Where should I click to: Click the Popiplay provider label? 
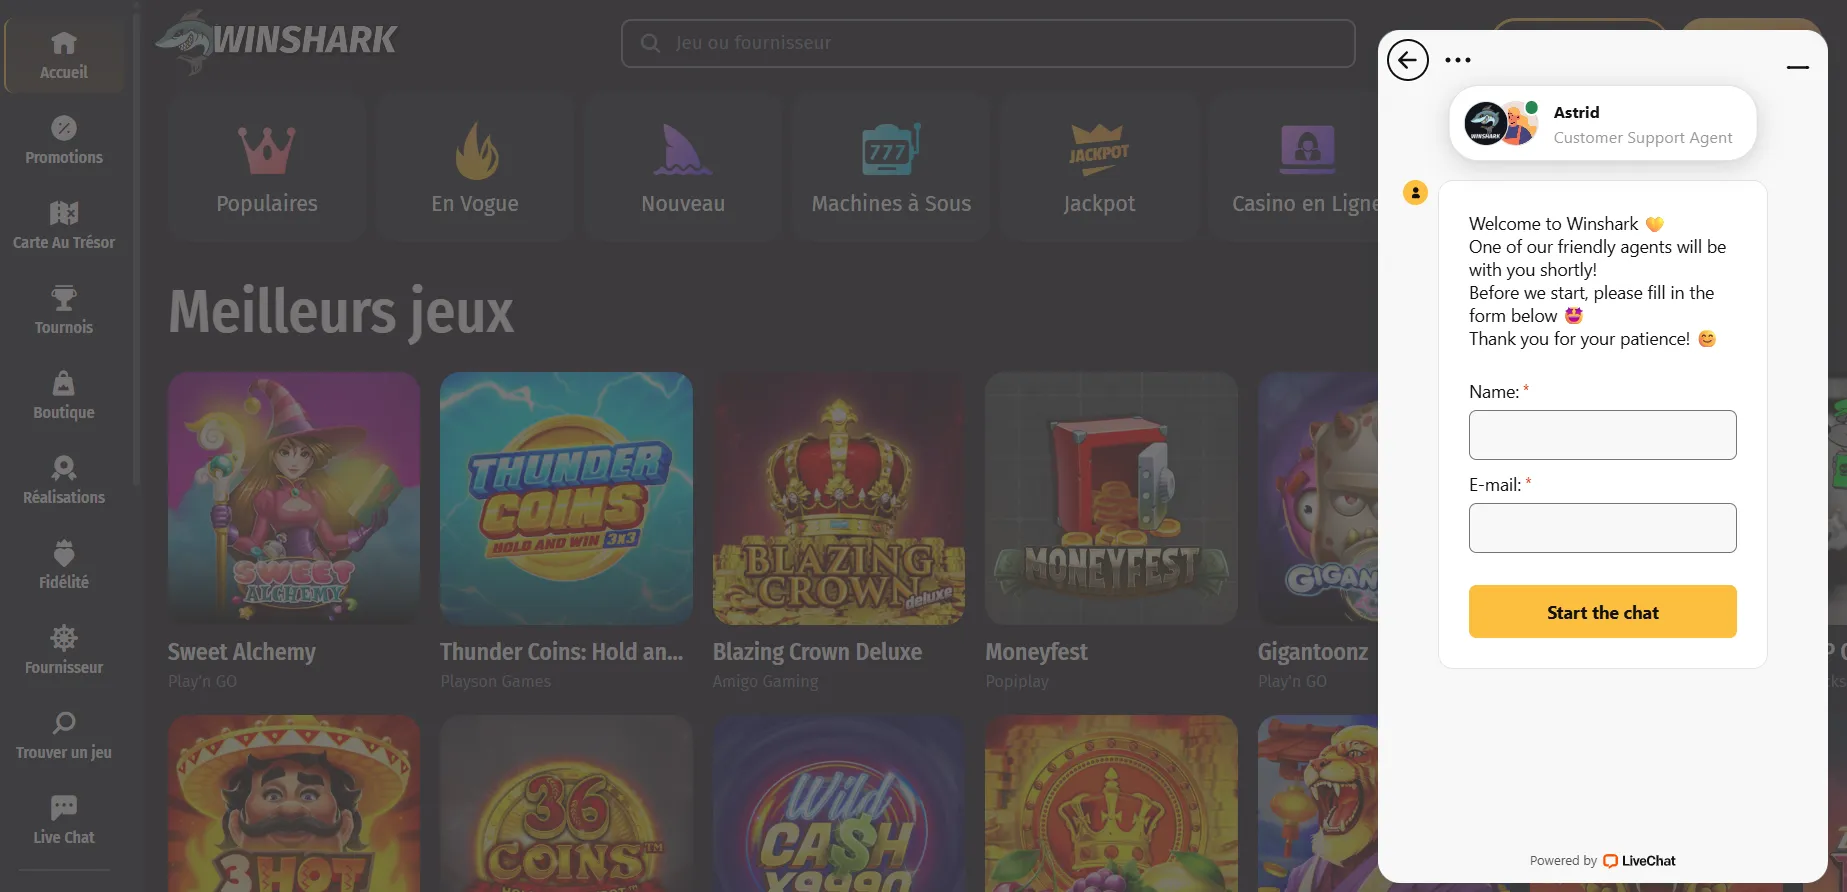coord(1017,681)
